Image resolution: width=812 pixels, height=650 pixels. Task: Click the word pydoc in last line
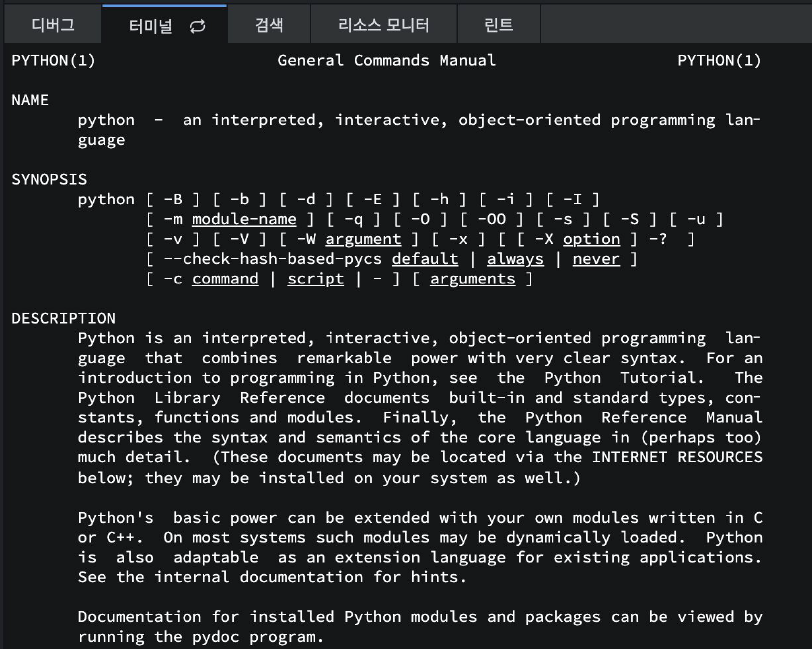215,637
